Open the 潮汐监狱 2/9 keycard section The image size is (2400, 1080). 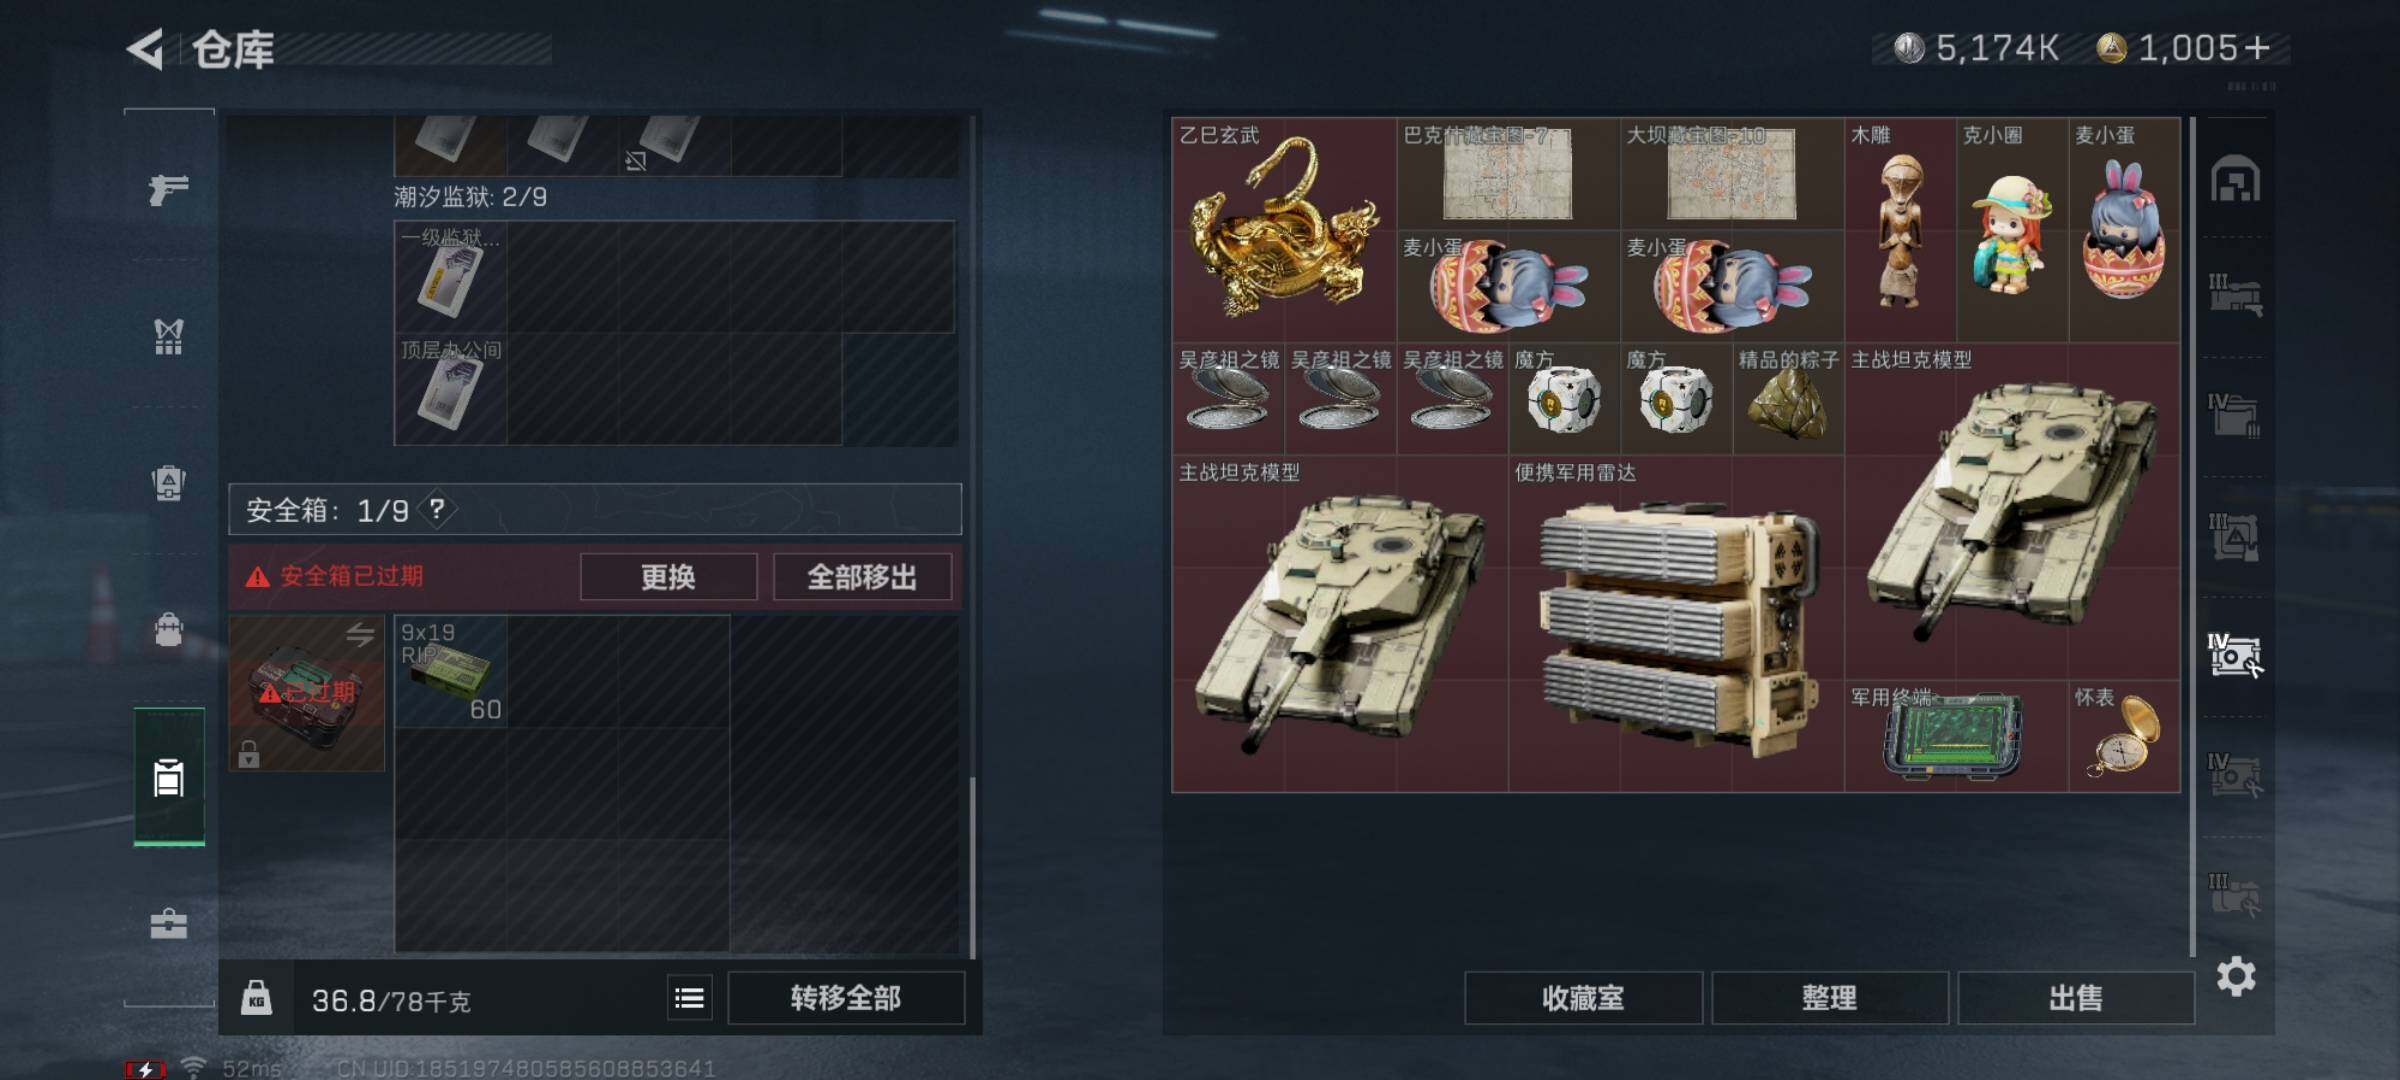(470, 197)
